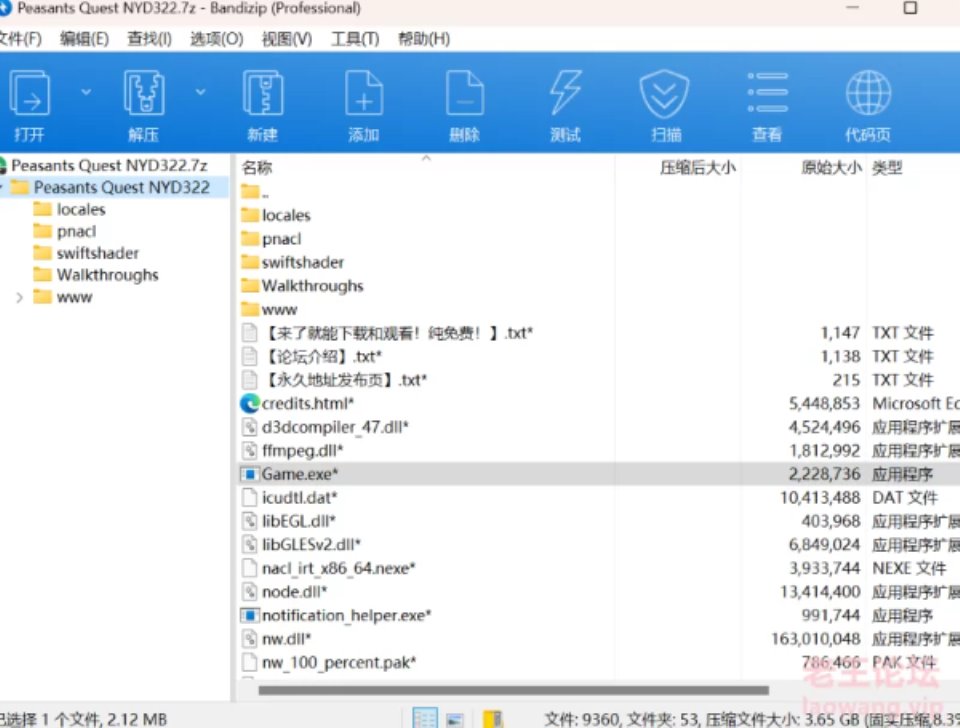Click the 解压 (Extract) toolbar icon
The image size is (960, 728).
click(x=144, y=93)
